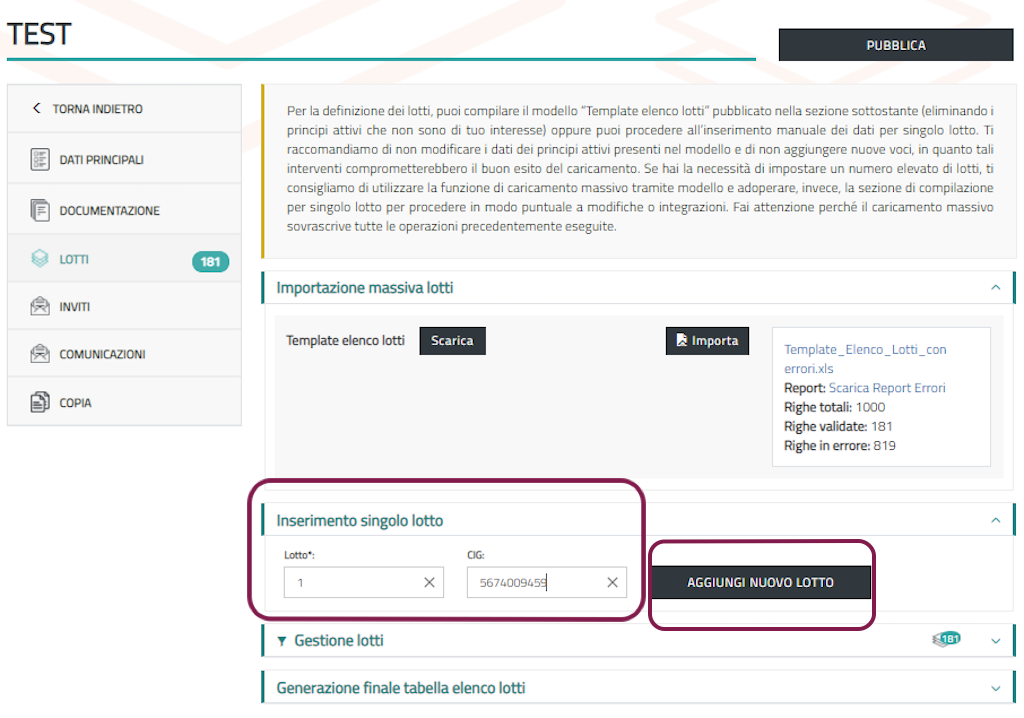Screen dimensions: 1024x718
Task: Click the Importa button
Action: [707, 341]
